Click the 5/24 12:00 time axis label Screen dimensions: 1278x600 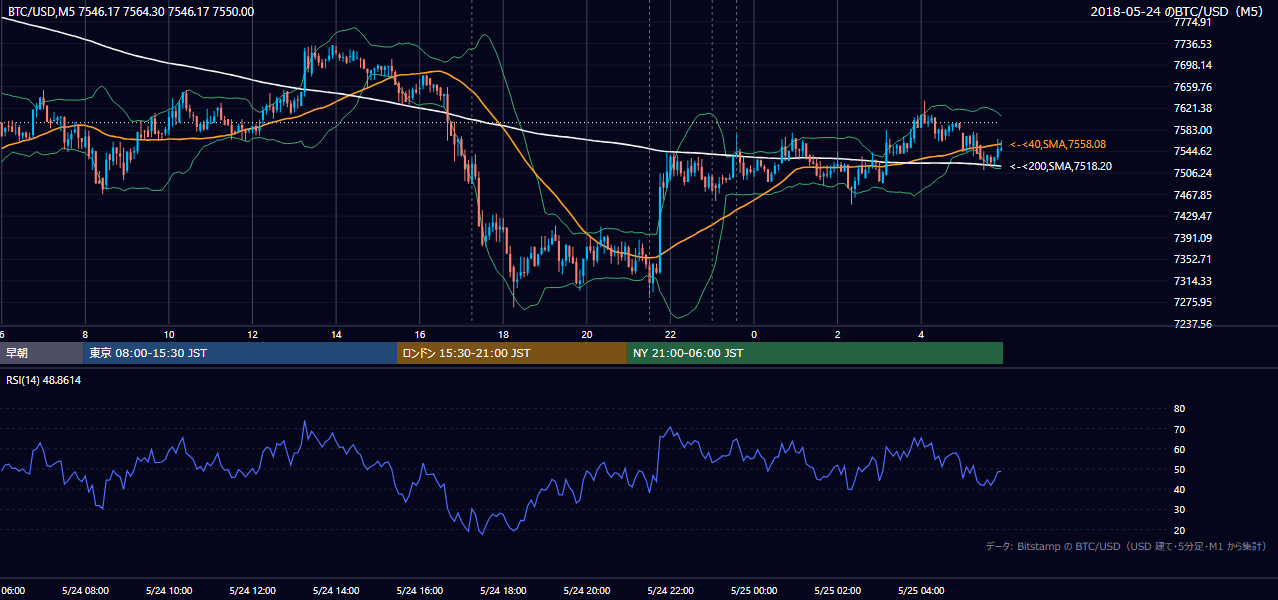(252, 590)
